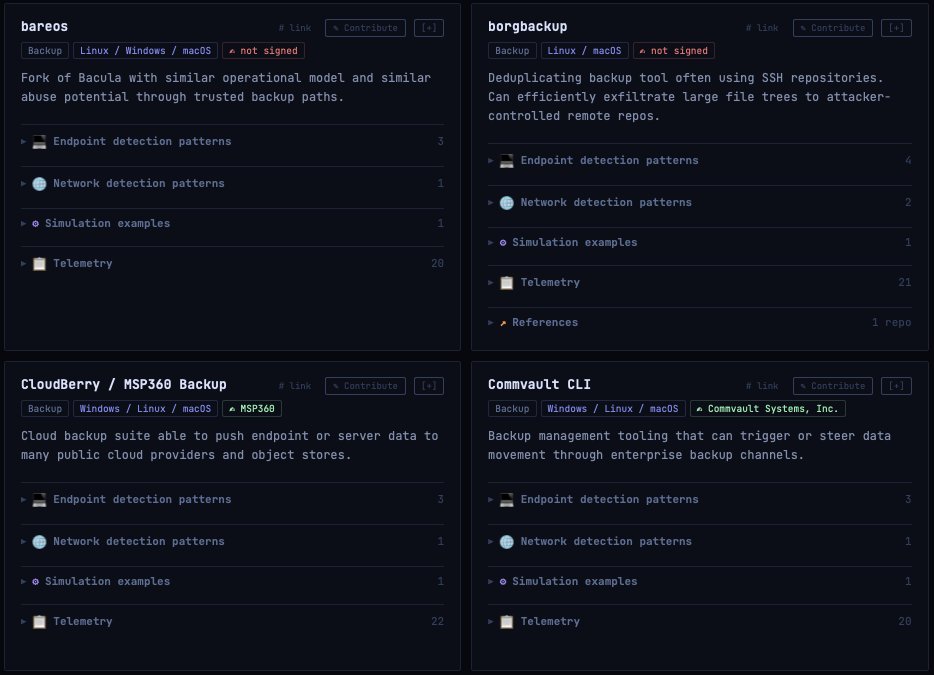Click the globe icon in borgbackup Network detection
This screenshot has width=934, height=675.
(506, 203)
